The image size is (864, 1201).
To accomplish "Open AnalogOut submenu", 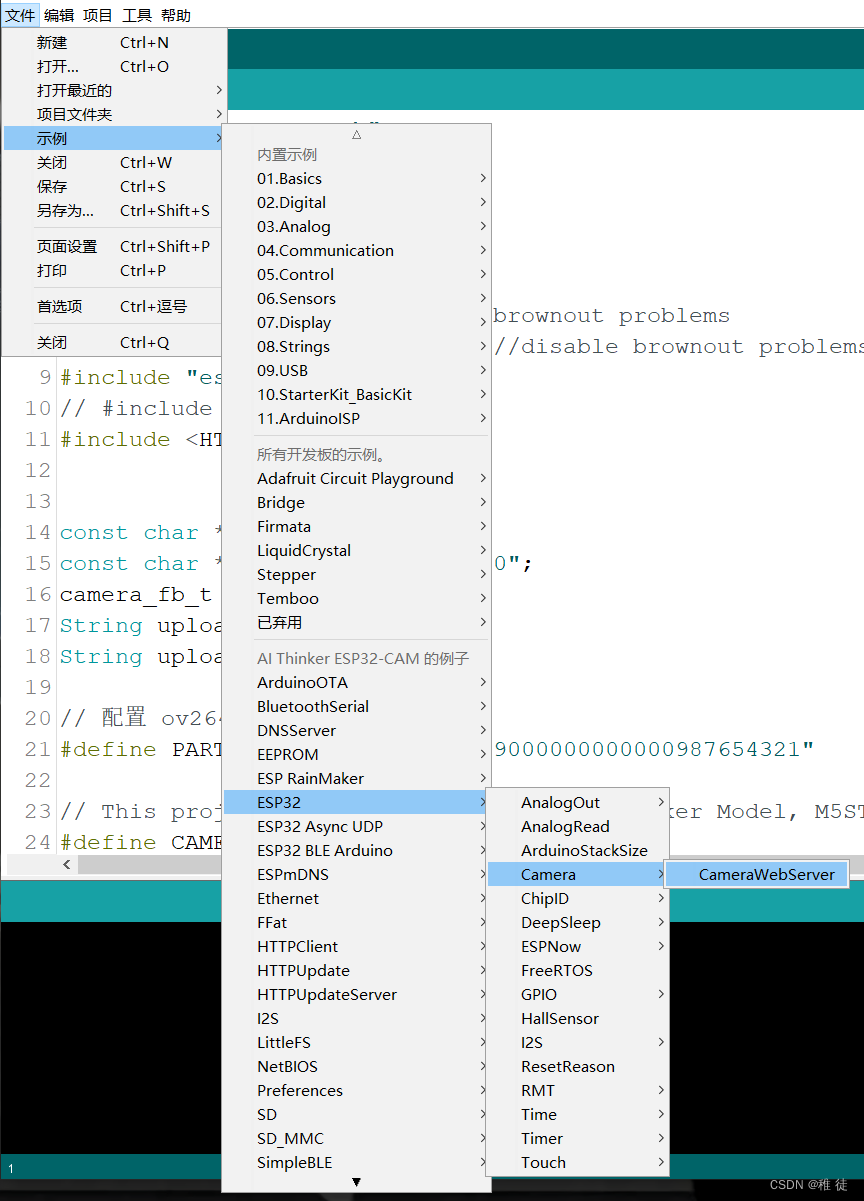I will click(x=577, y=803).
